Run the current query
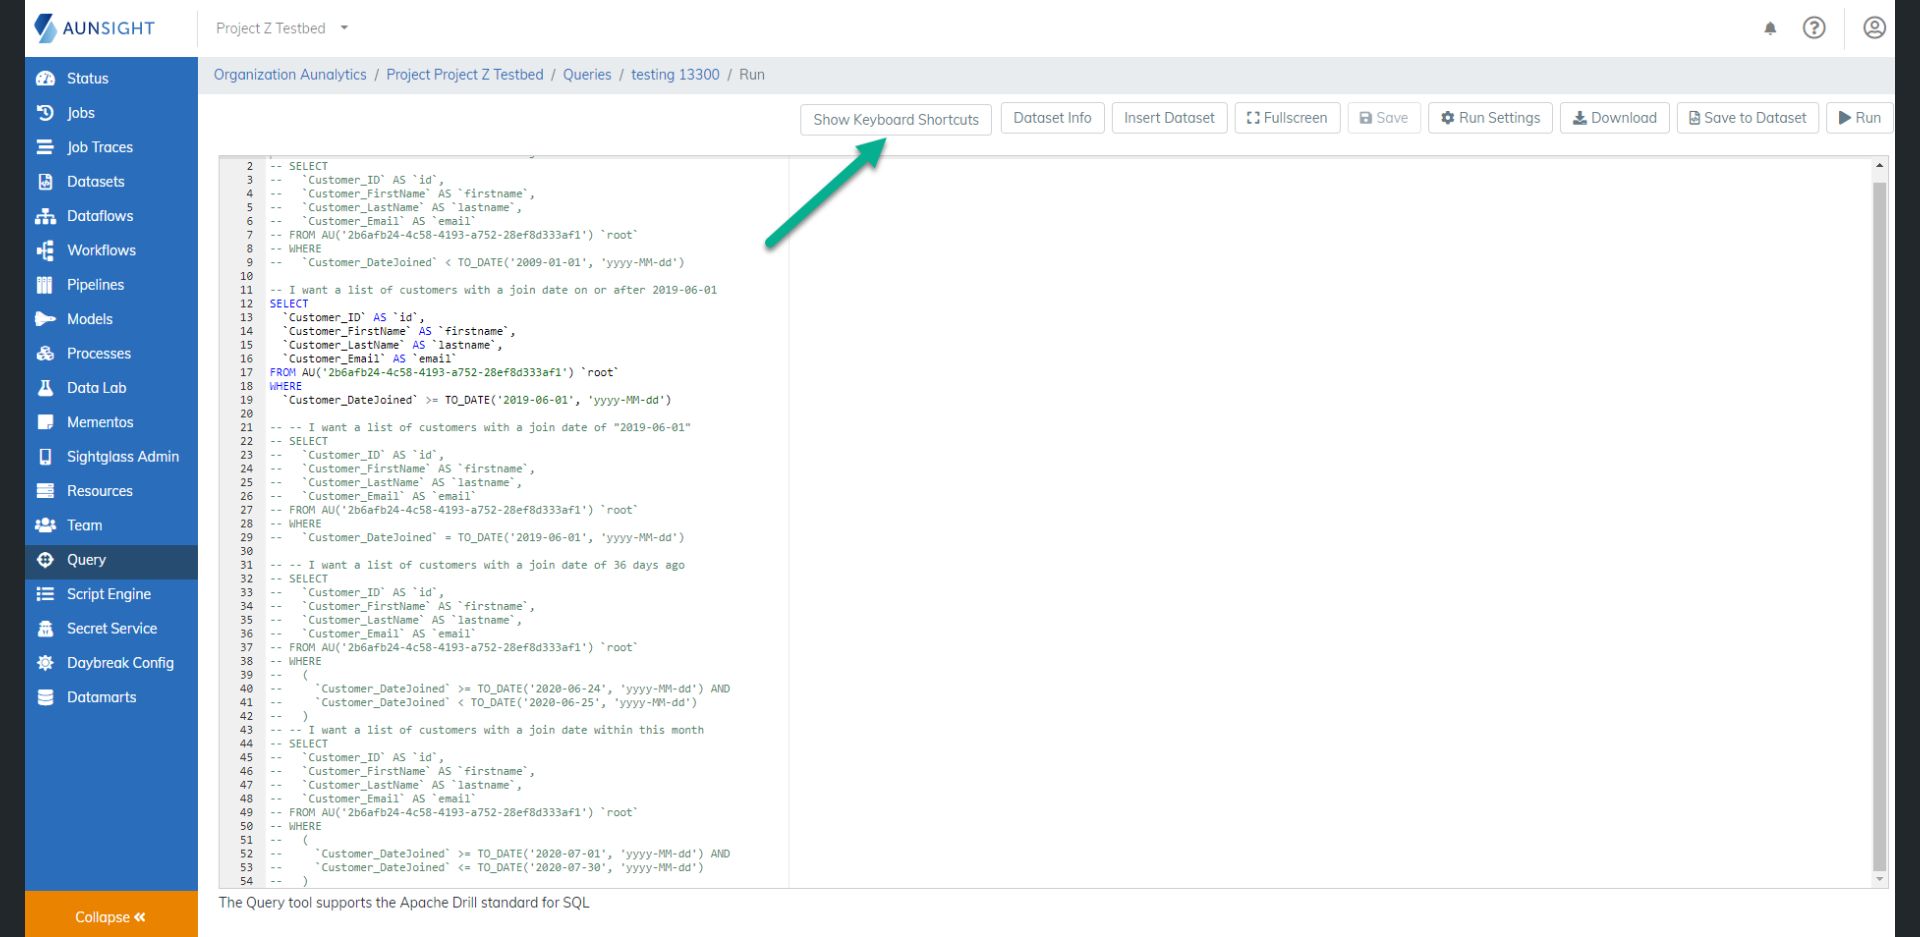 (x=1859, y=118)
